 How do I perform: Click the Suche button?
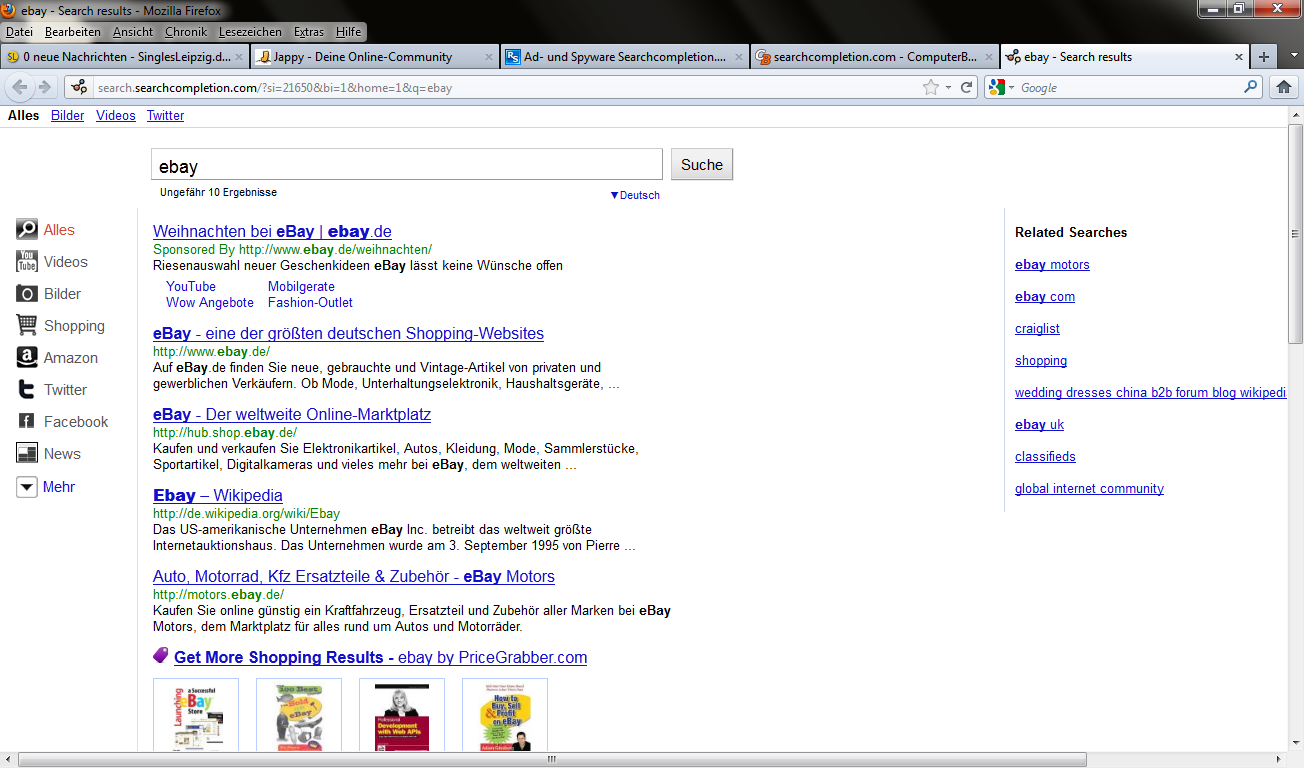702,165
